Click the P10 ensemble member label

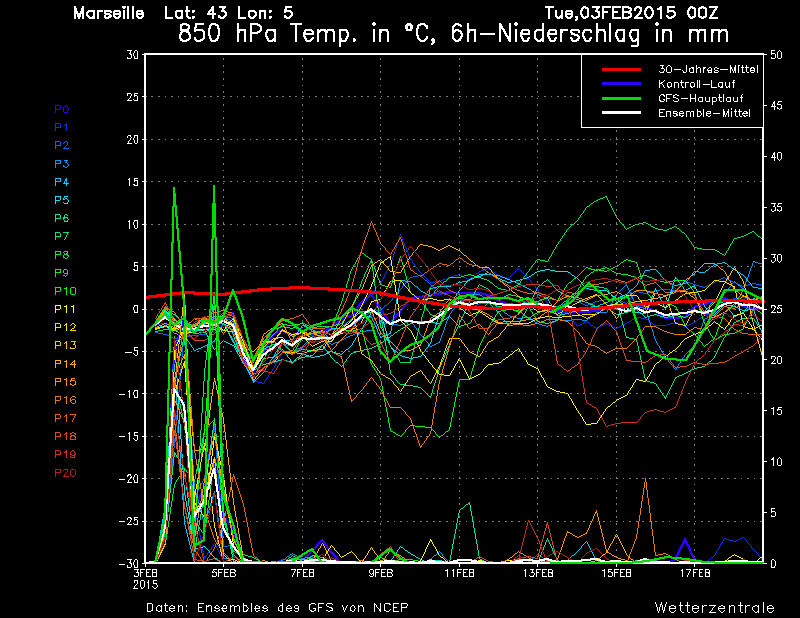click(x=64, y=291)
